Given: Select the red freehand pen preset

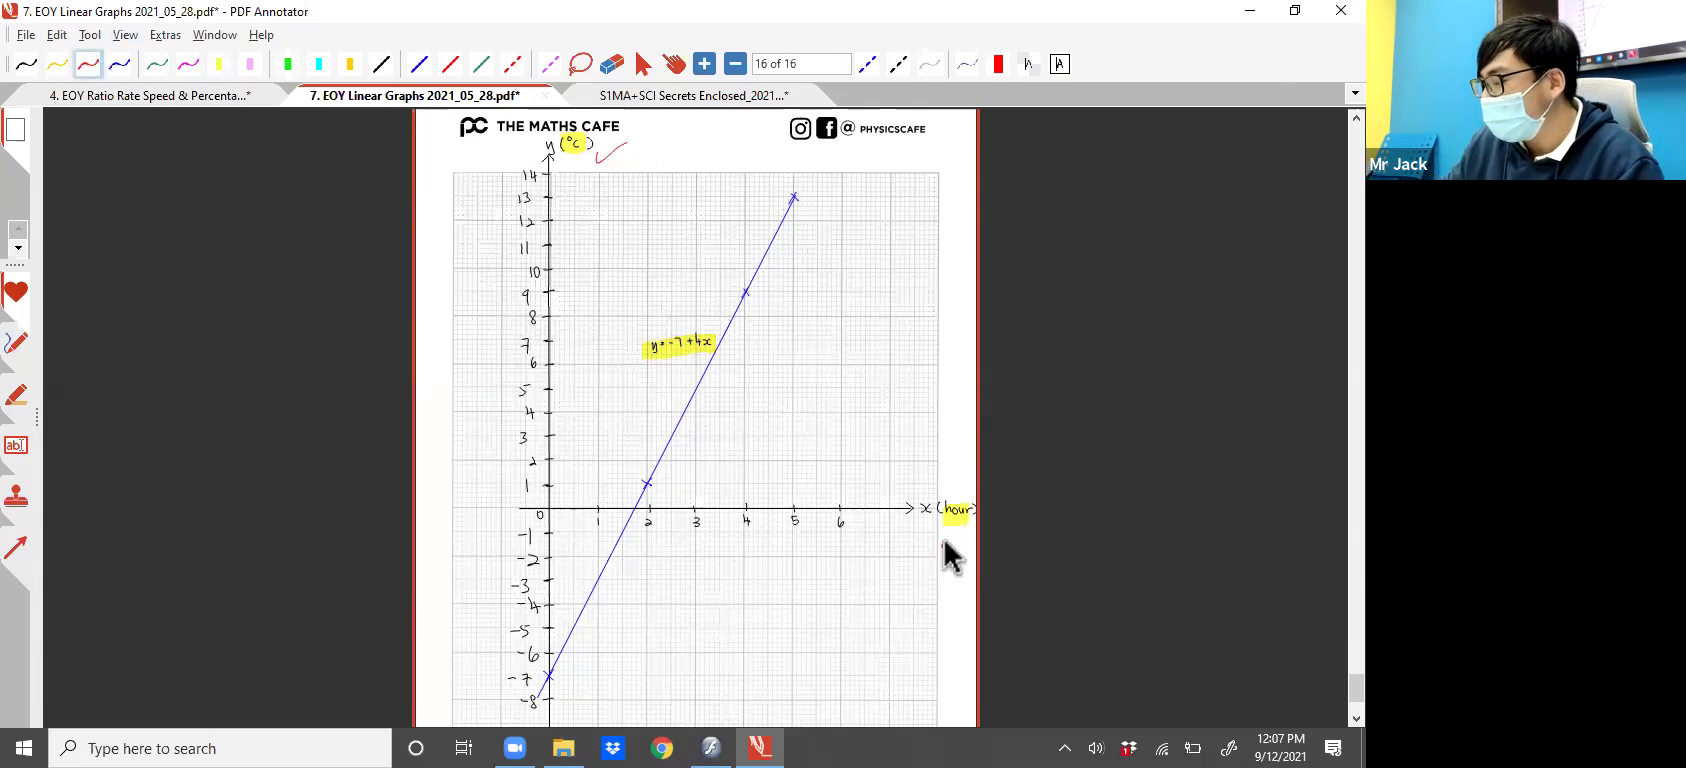Looking at the screenshot, I should coord(88,64).
